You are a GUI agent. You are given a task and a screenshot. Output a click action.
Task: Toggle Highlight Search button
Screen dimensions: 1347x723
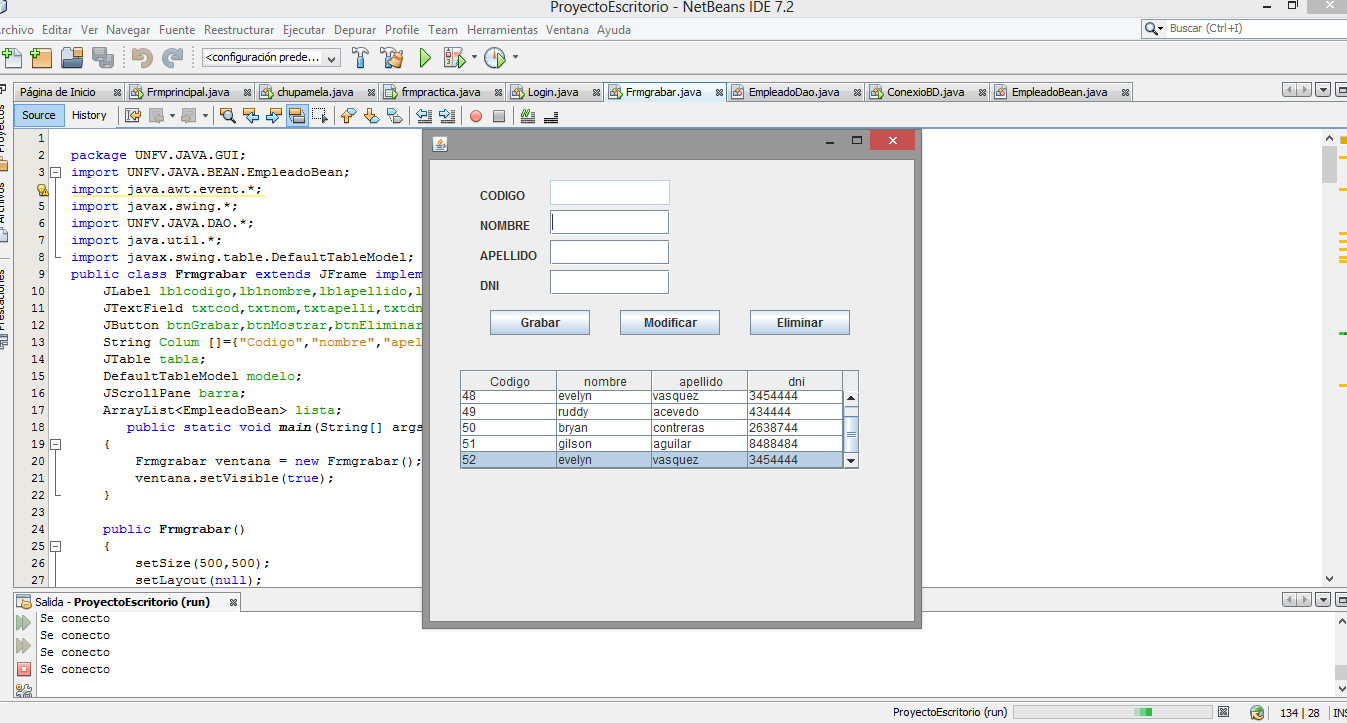pos(297,116)
